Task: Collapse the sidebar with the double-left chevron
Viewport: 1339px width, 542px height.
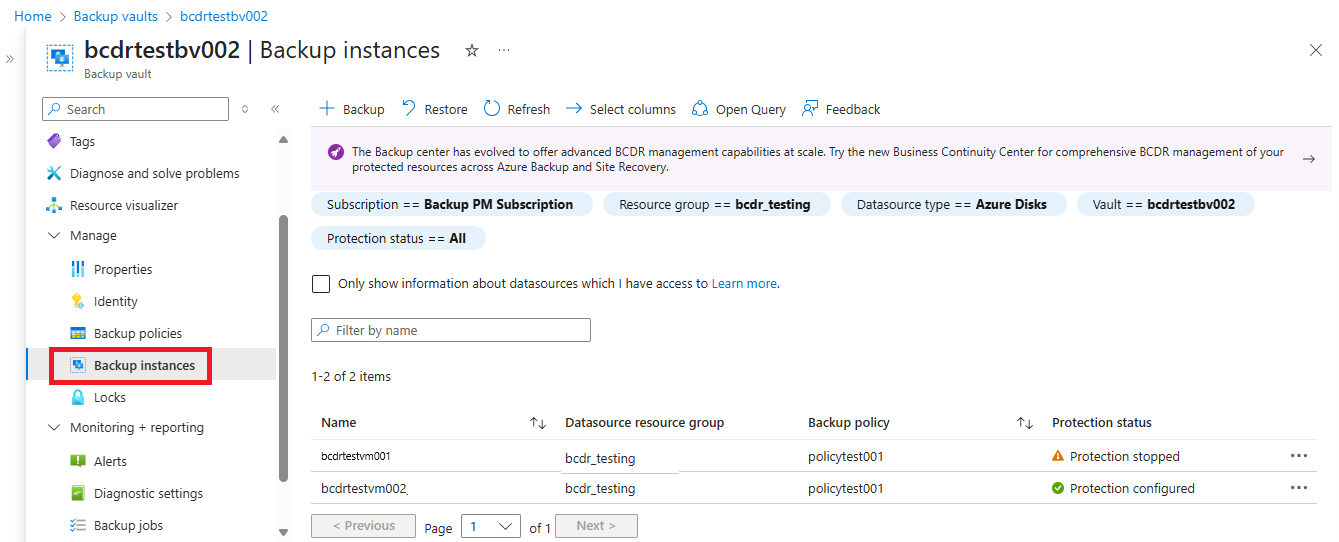Action: [x=275, y=109]
